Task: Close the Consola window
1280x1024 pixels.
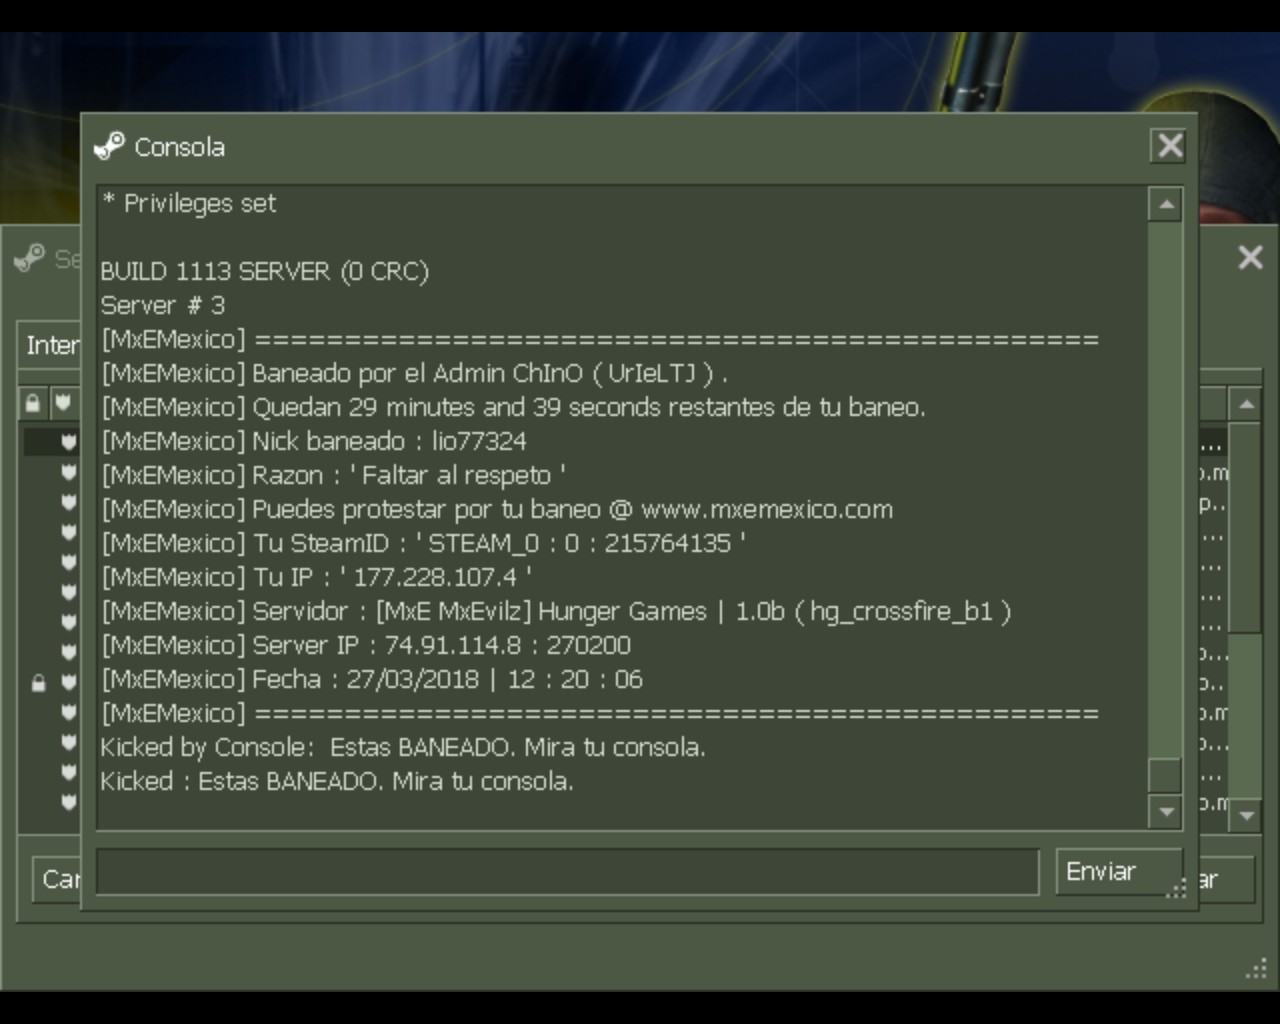Action: [x=1169, y=146]
